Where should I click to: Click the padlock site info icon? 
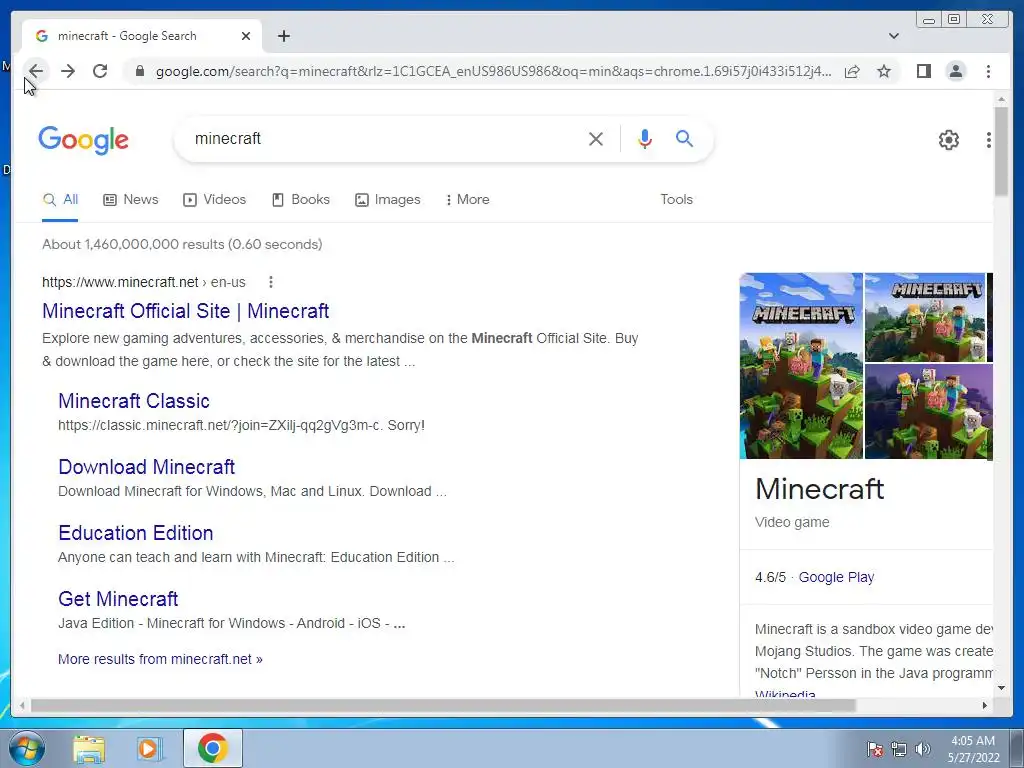click(x=139, y=71)
